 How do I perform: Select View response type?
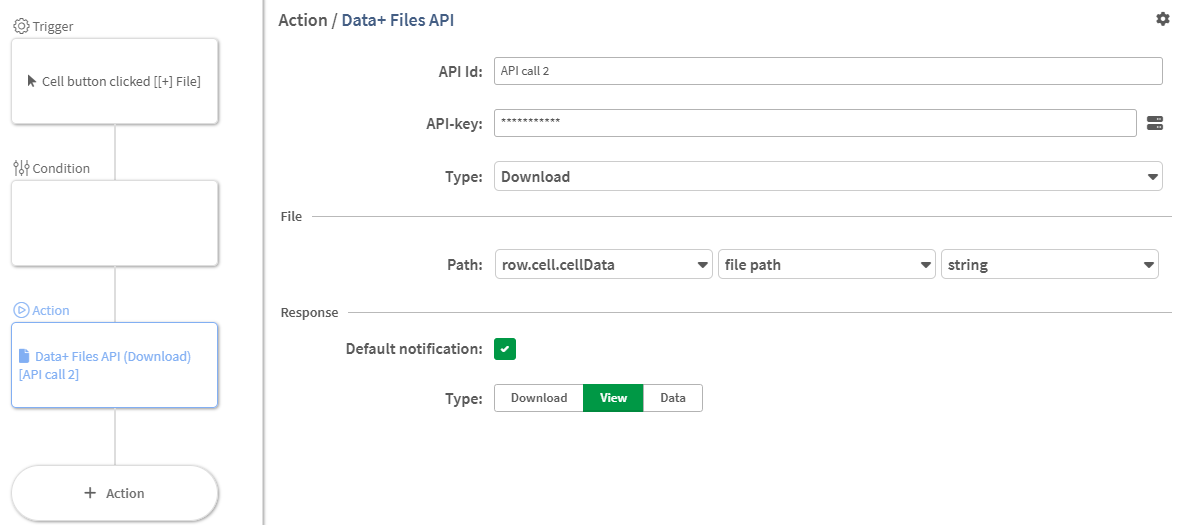613,398
